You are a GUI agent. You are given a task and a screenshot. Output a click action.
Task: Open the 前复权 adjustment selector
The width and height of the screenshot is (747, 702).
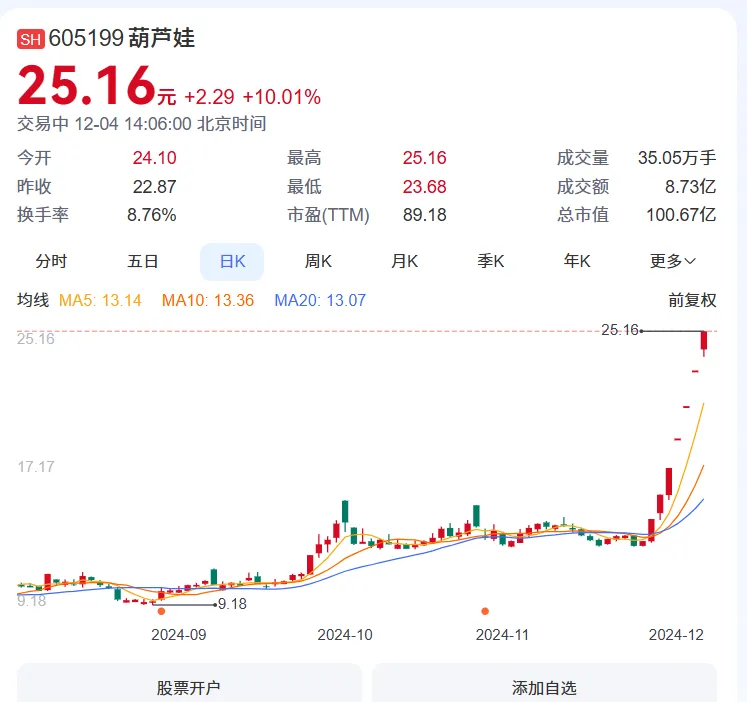tap(692, 300)
